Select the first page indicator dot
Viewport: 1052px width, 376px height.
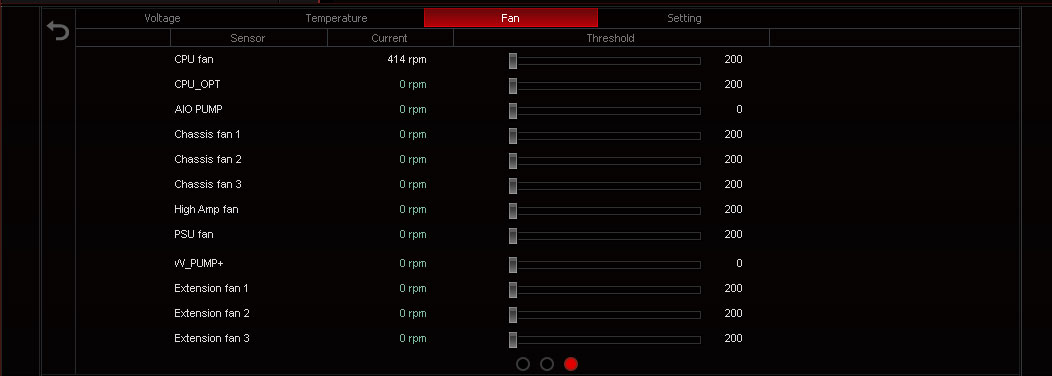pos(523,364)
